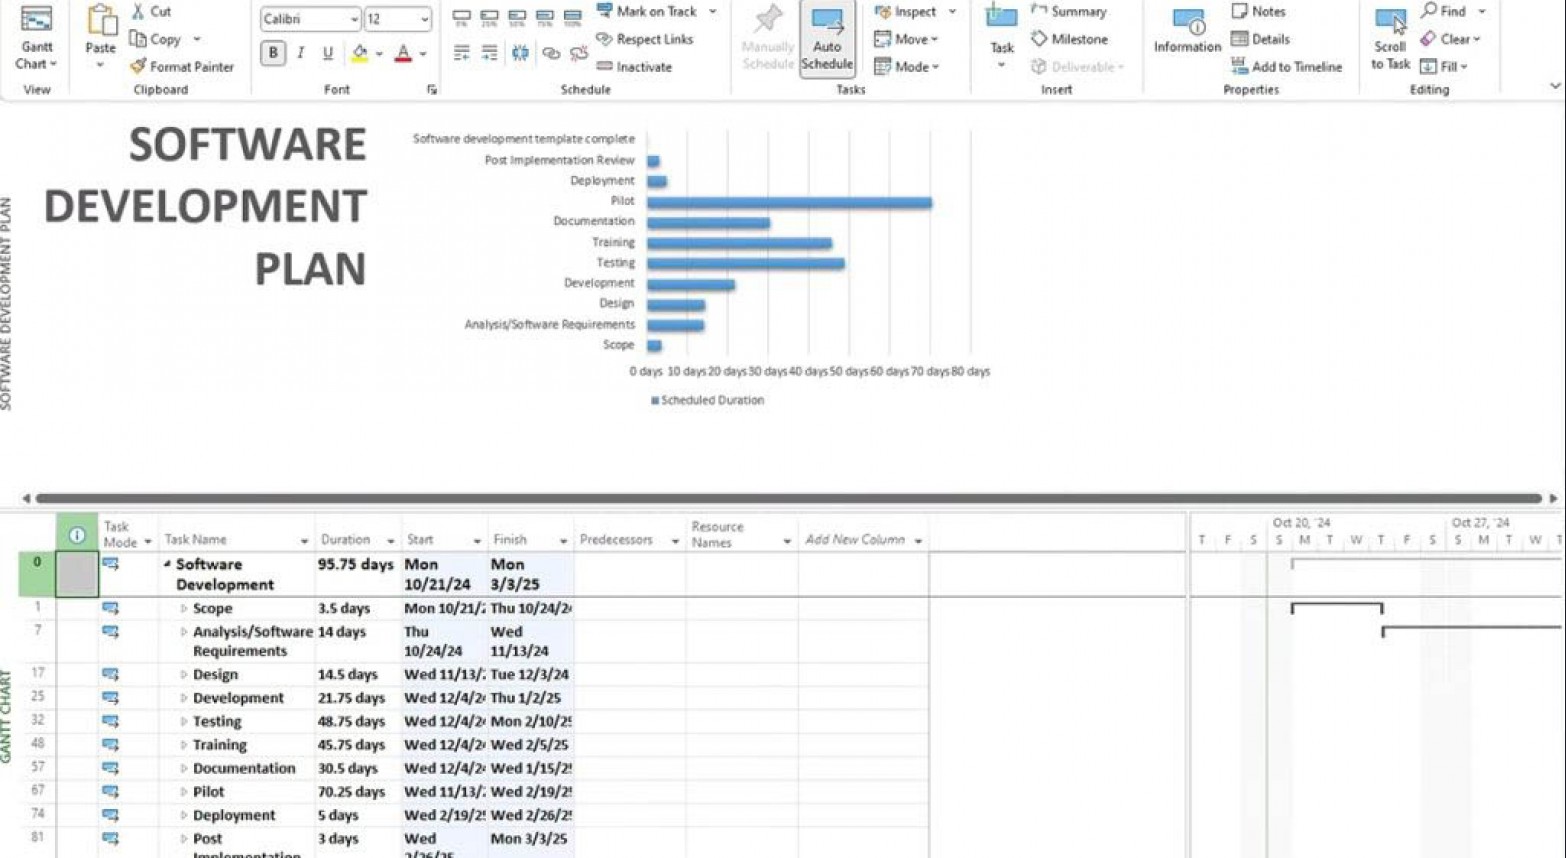Screen dimensions: 1566x858
Task: Click Mark on Track
Action: point(647,11)
